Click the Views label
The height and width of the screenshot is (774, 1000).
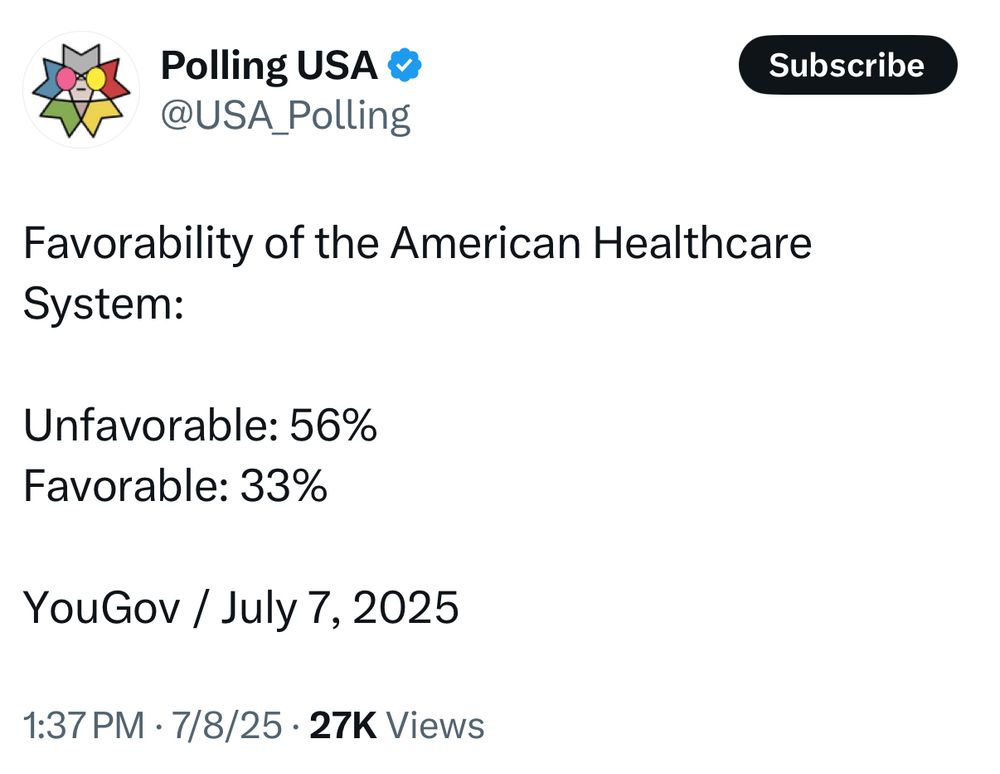point(435,726)
